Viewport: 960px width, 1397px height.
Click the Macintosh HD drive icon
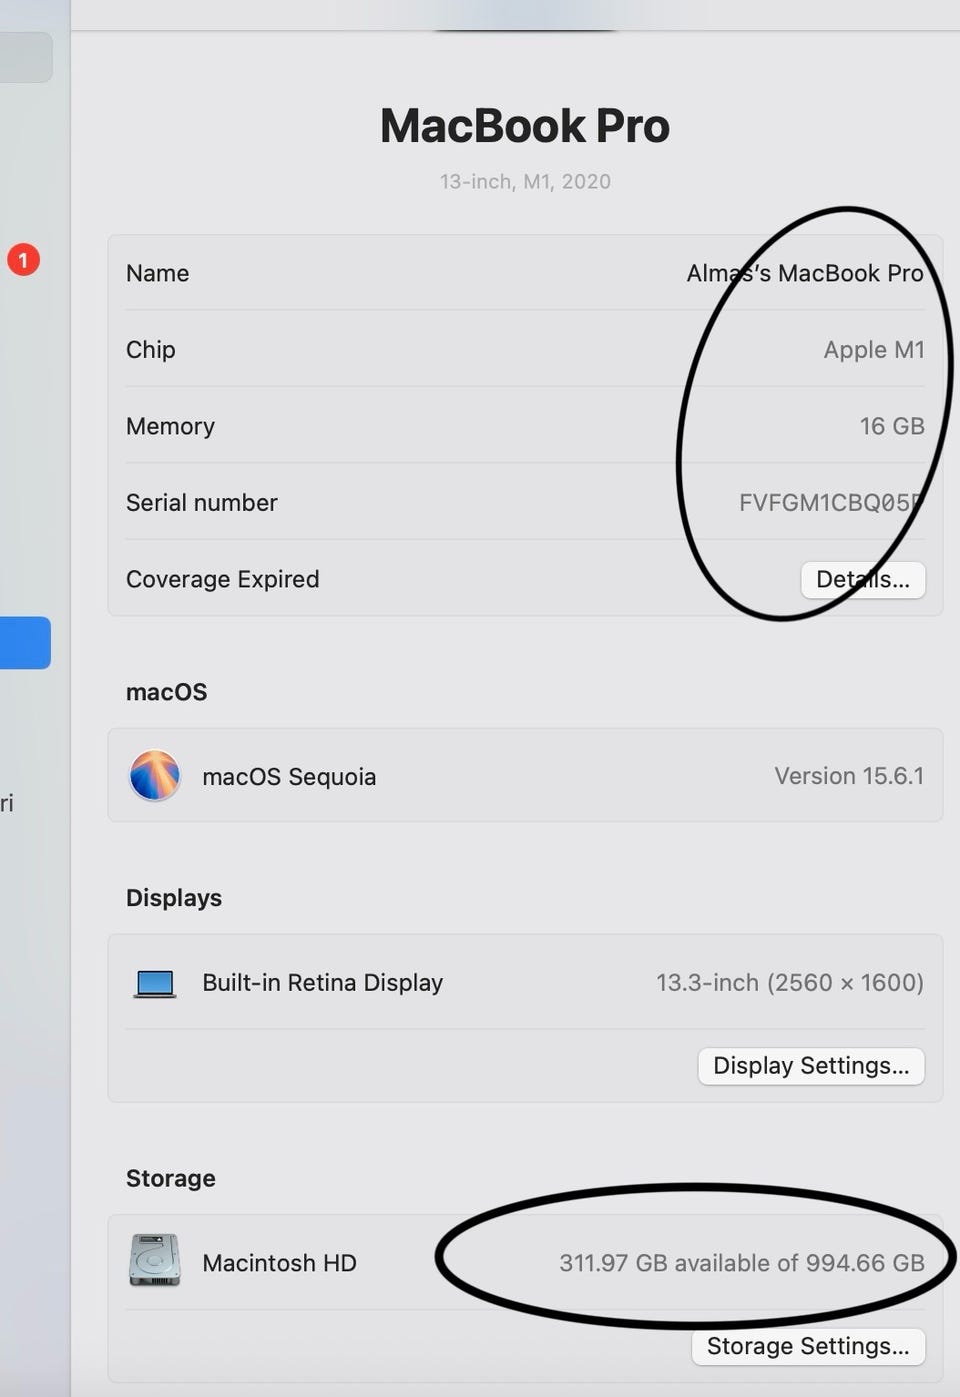pyautogui.click(x=154, y=1260)
